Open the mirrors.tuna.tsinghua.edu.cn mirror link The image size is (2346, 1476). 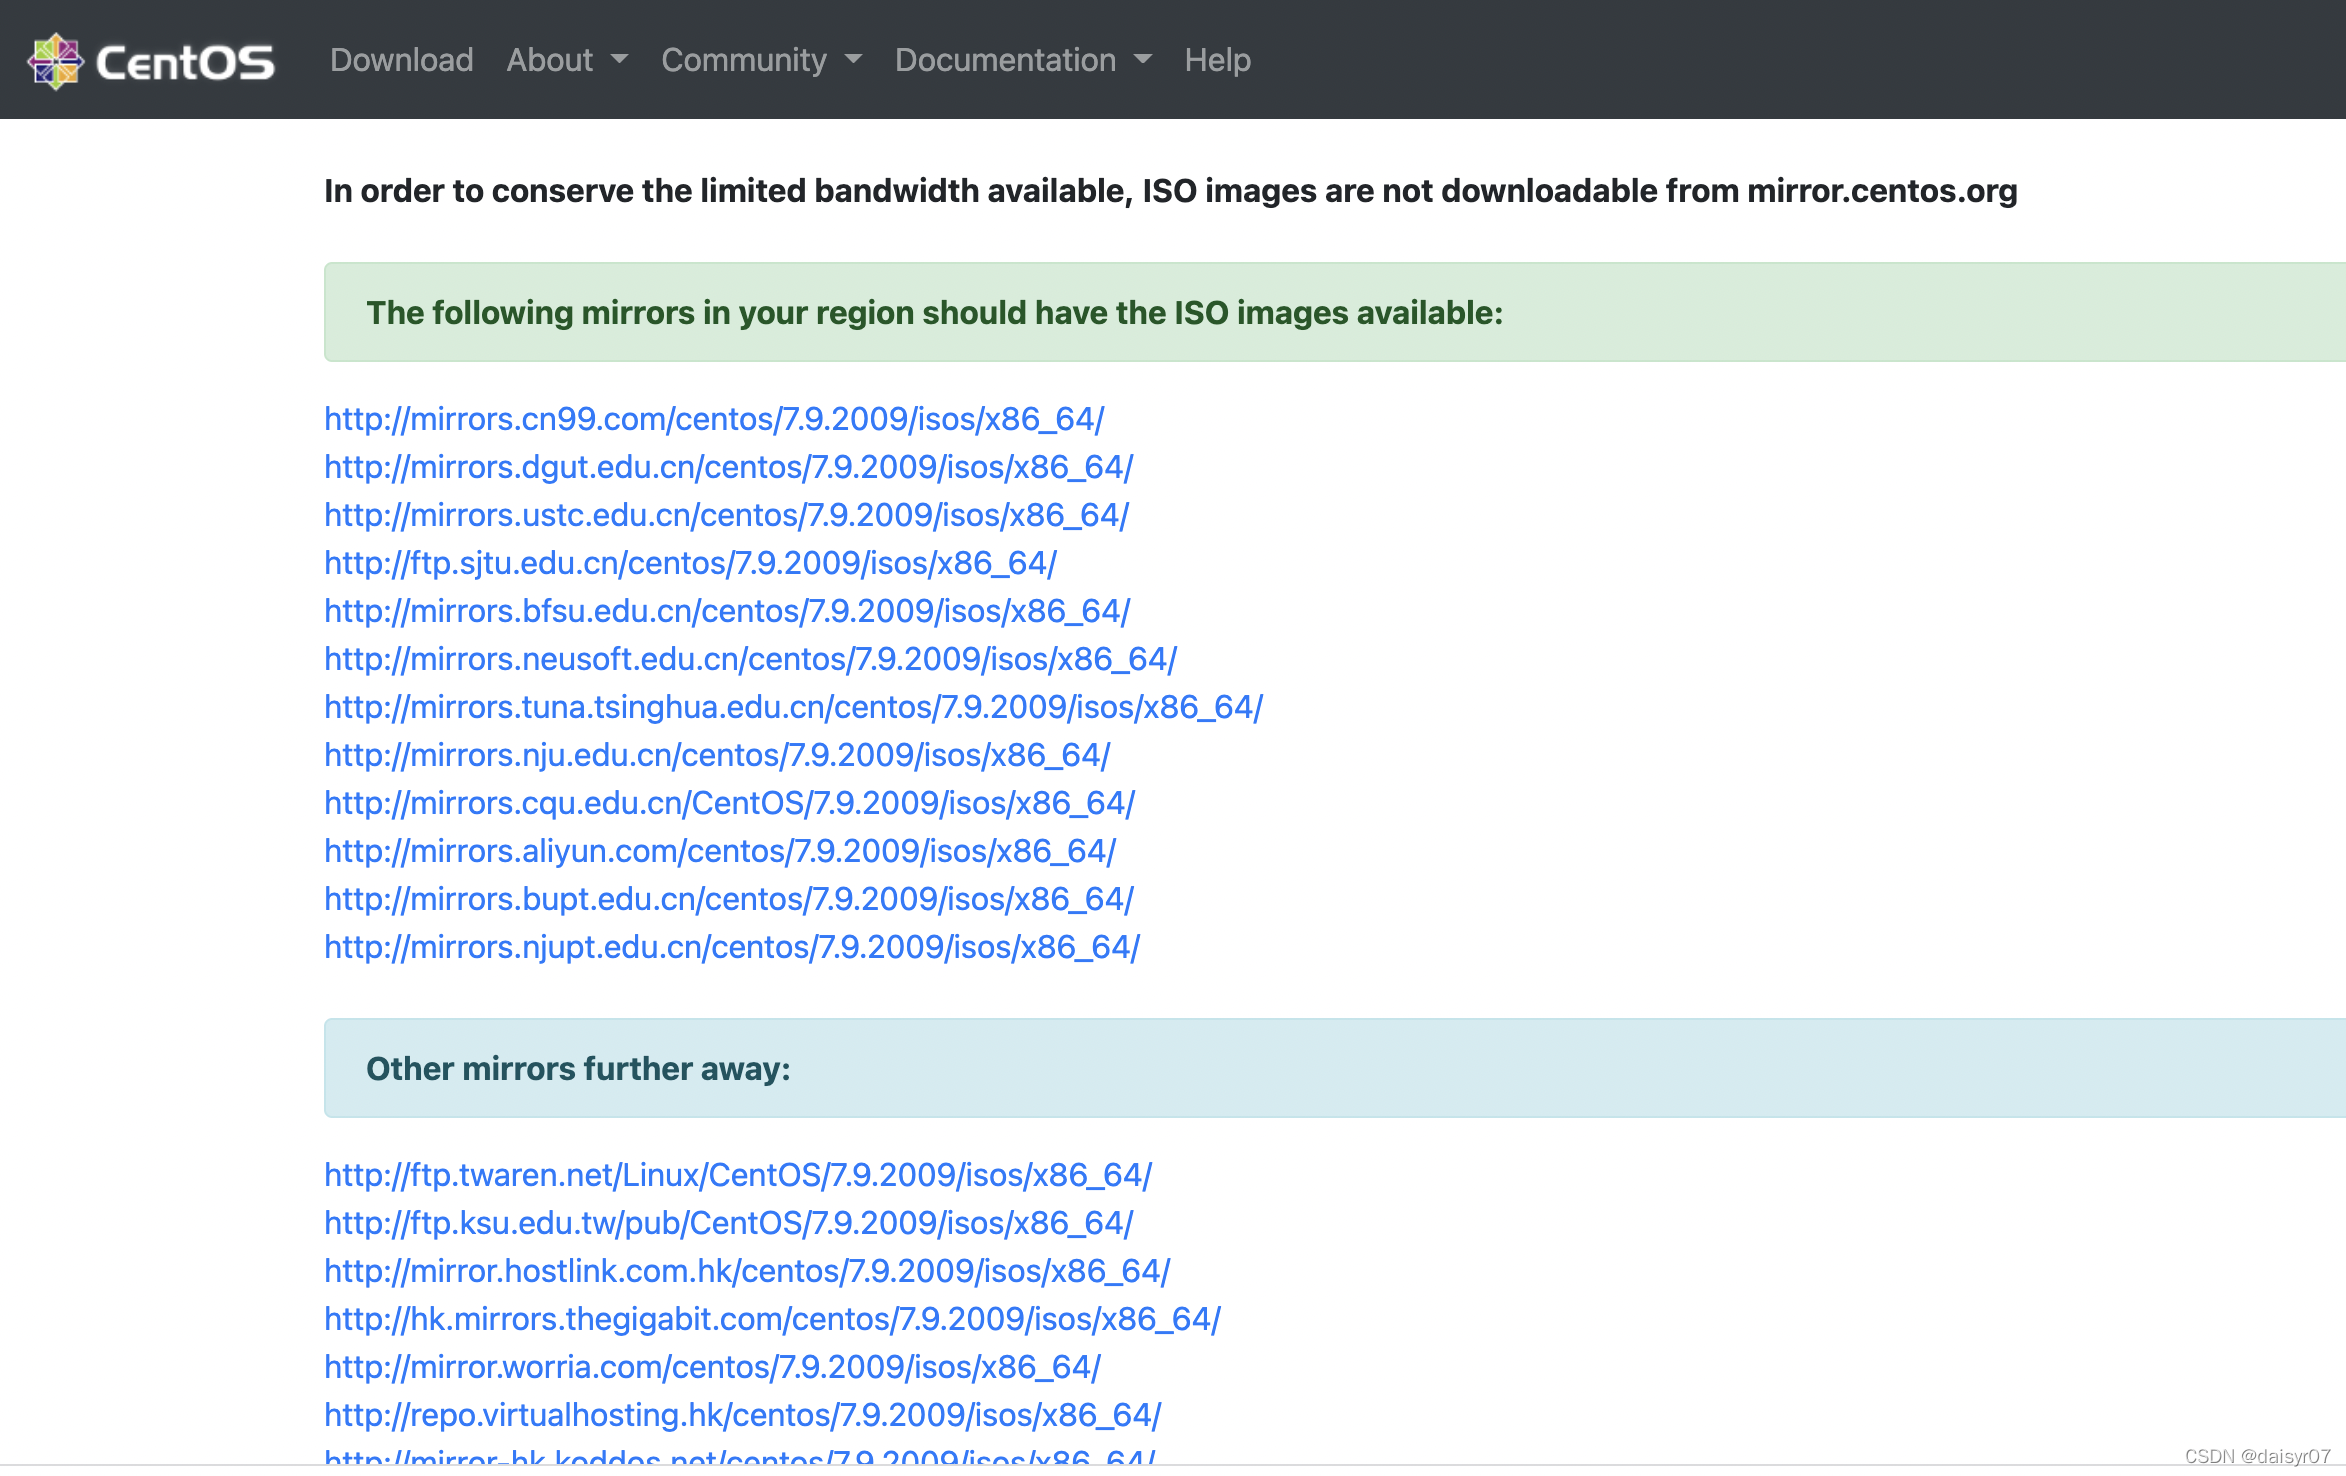pyautogui.click(x=793, y=707)
